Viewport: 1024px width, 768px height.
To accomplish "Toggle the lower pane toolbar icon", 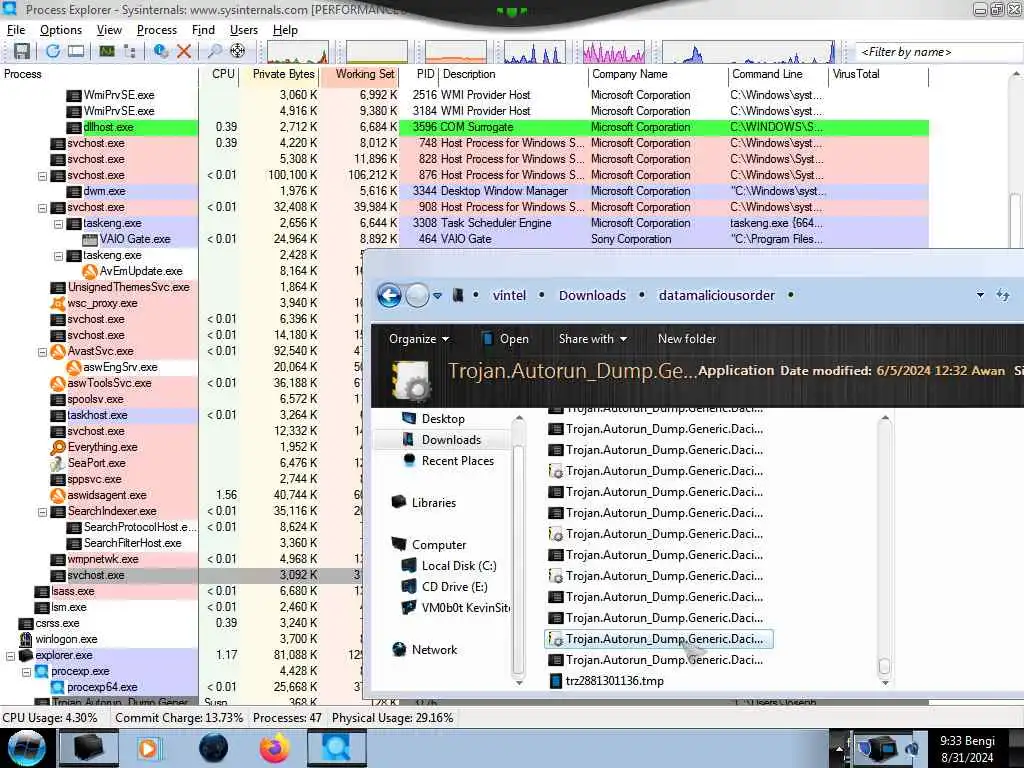I will point(76,51).
